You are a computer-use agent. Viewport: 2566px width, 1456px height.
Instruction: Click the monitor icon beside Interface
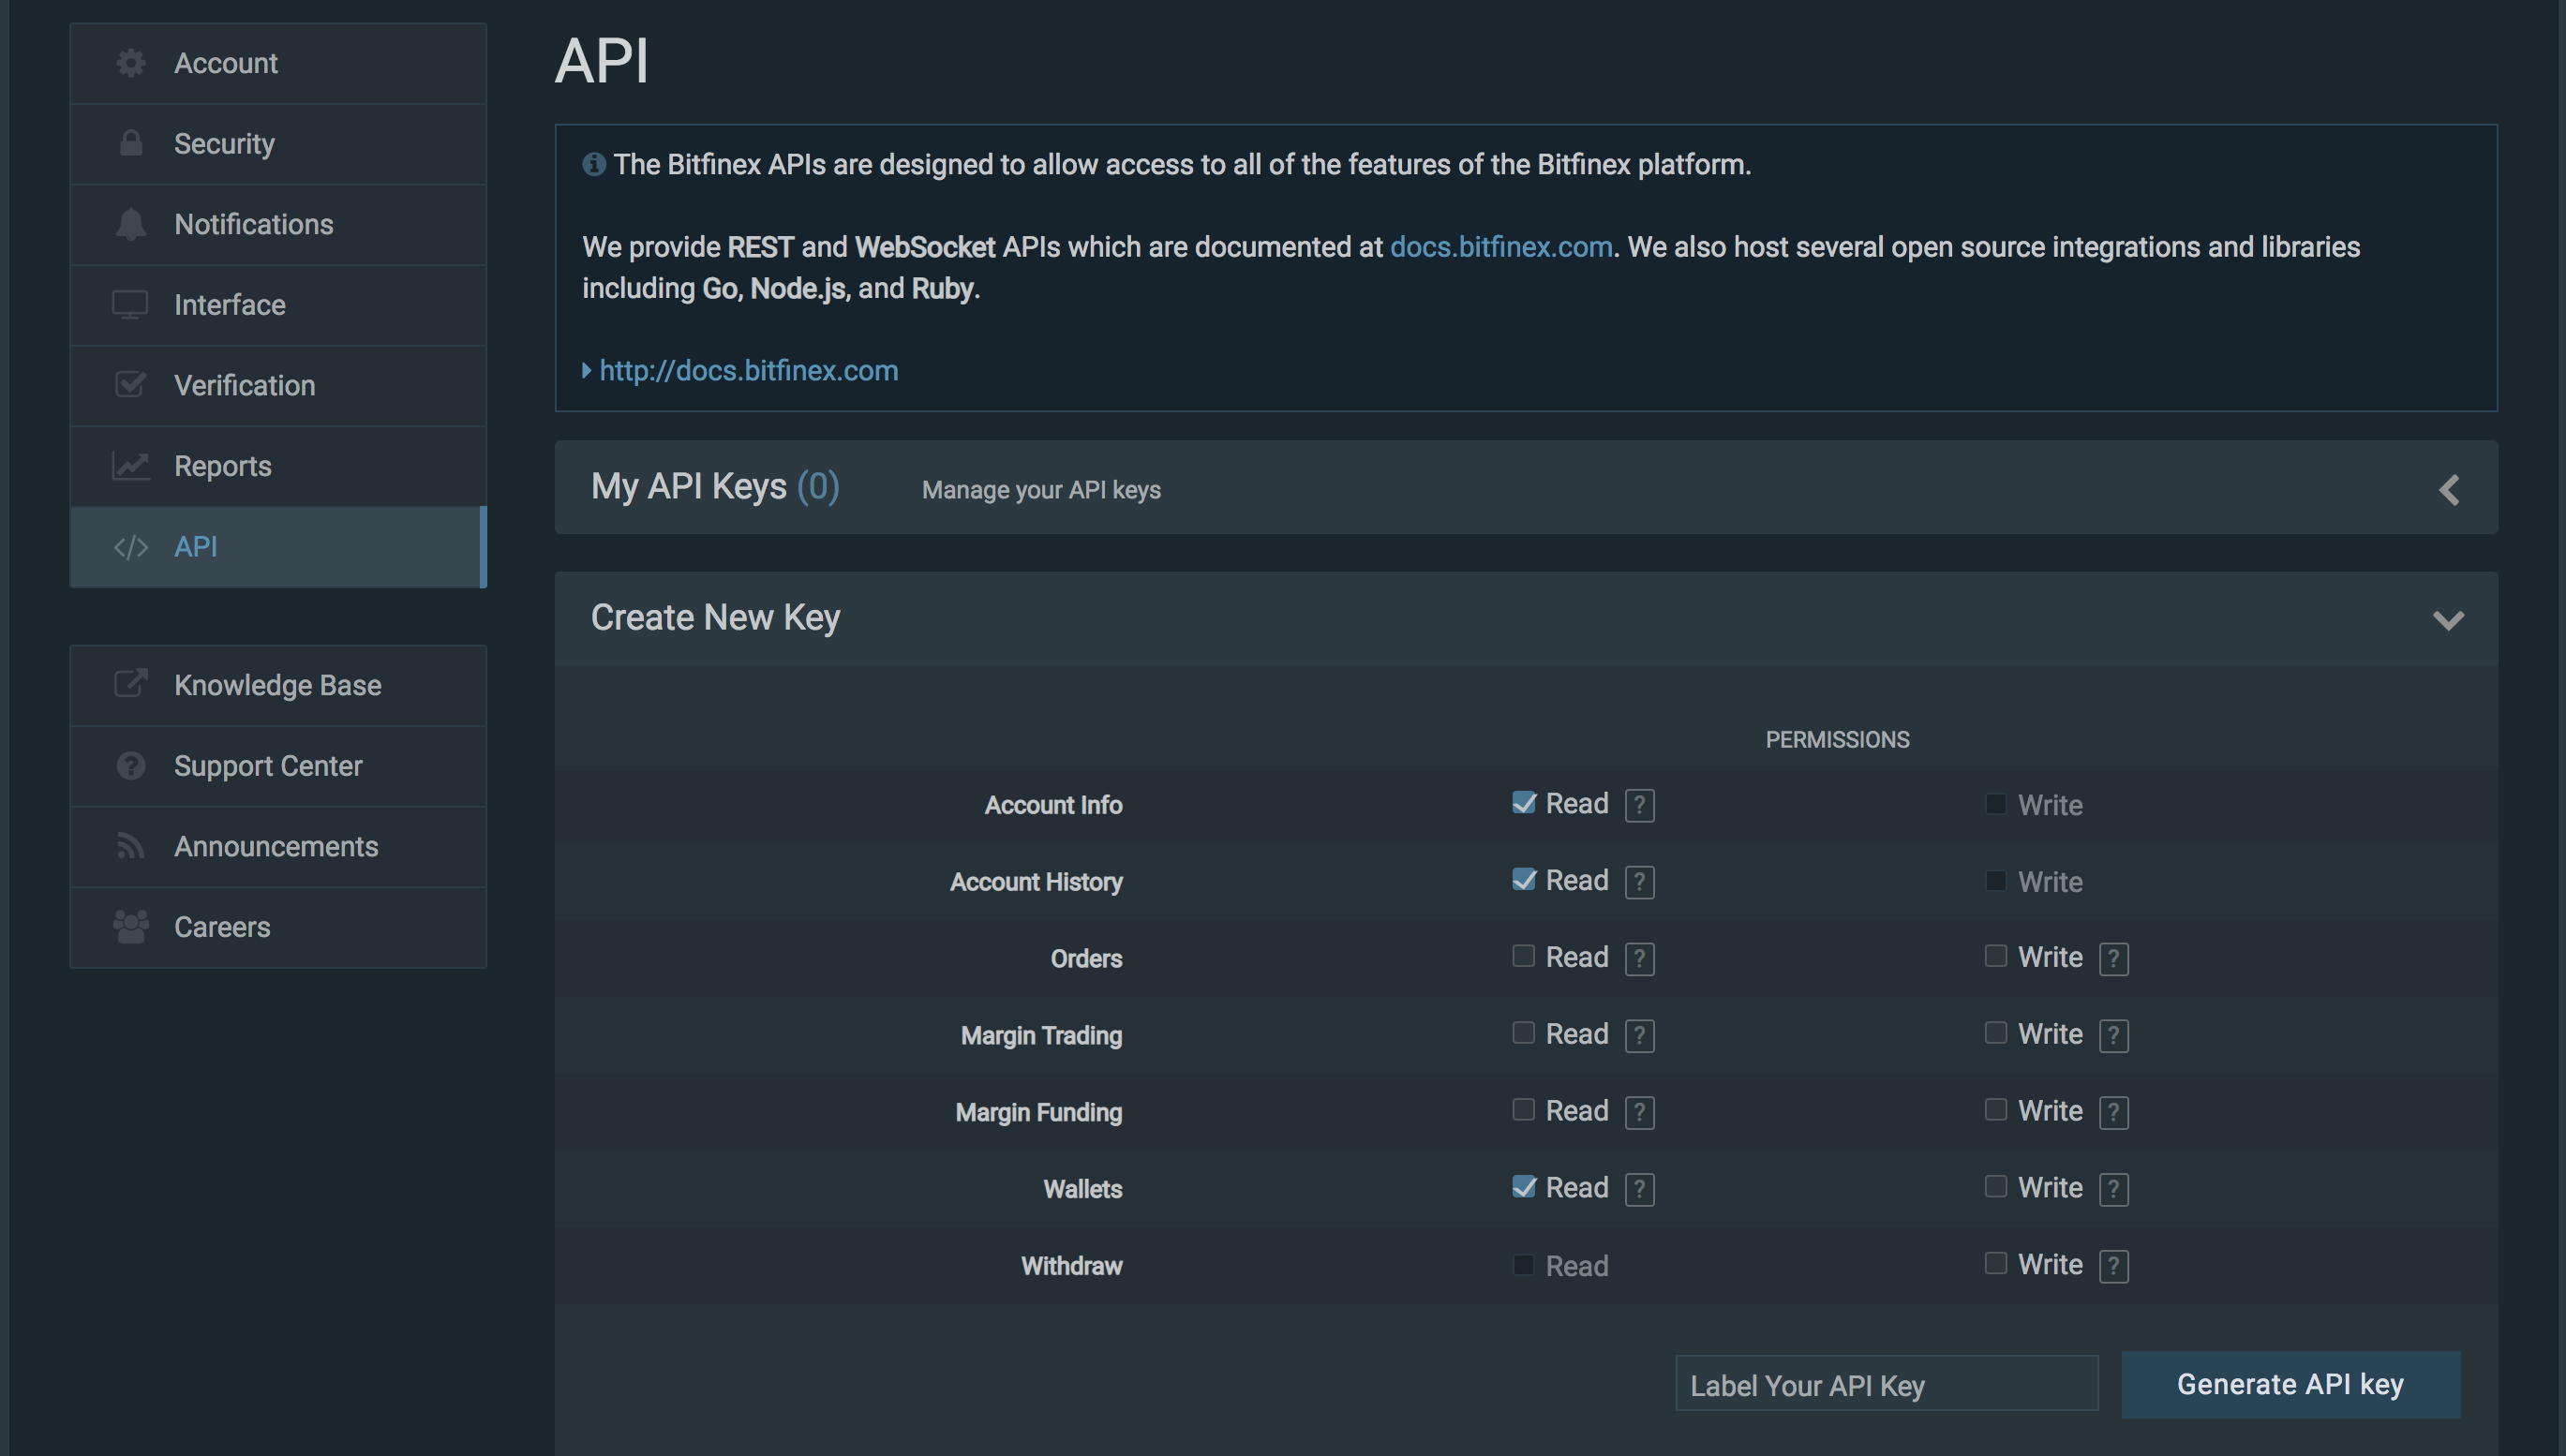tap(130, 305)
